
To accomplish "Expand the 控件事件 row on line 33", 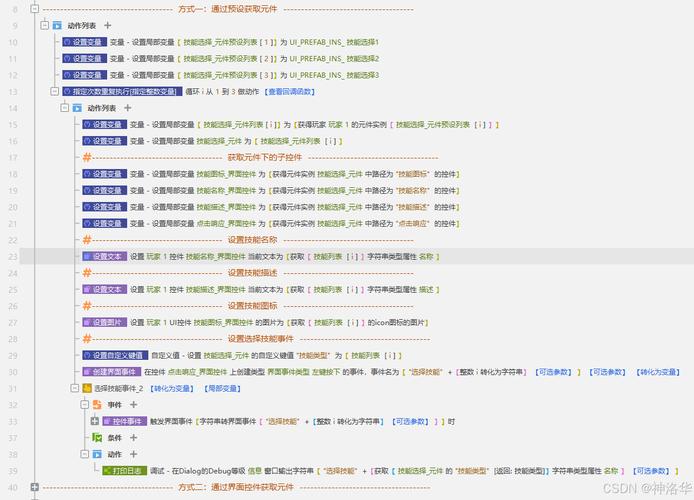I will [x=95, y=421].
